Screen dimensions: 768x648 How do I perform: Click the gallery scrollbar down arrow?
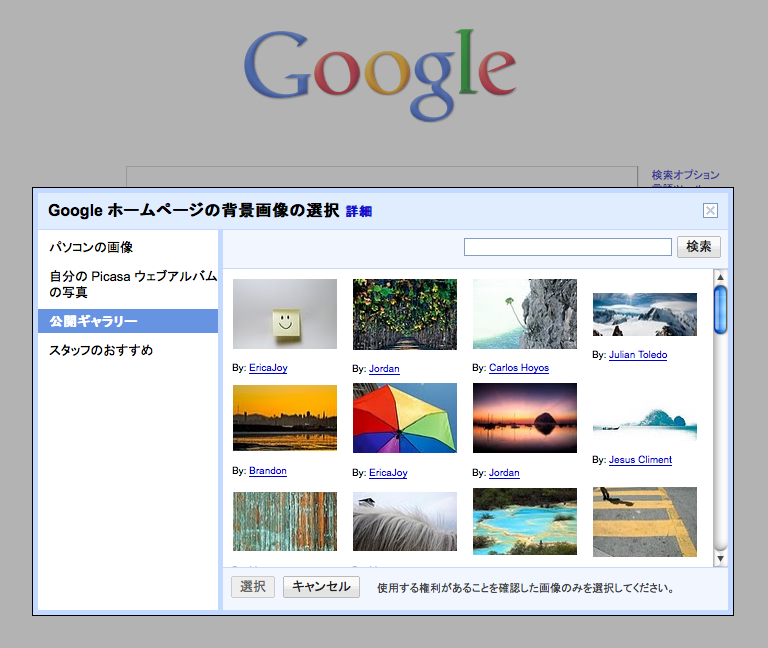[720, 558]
